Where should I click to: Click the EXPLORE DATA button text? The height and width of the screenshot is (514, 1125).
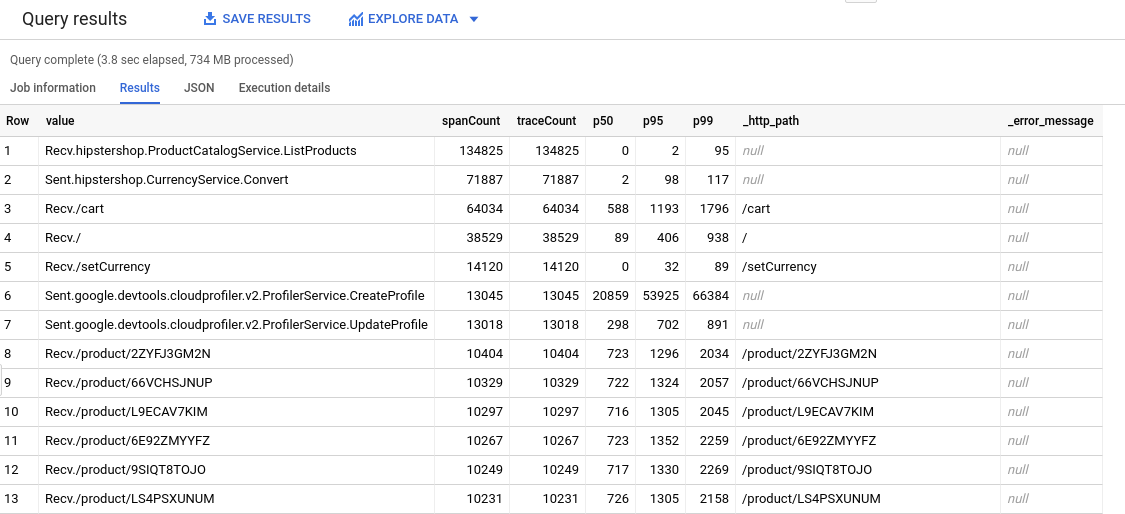pyautogui.click(x=413, y=19)
